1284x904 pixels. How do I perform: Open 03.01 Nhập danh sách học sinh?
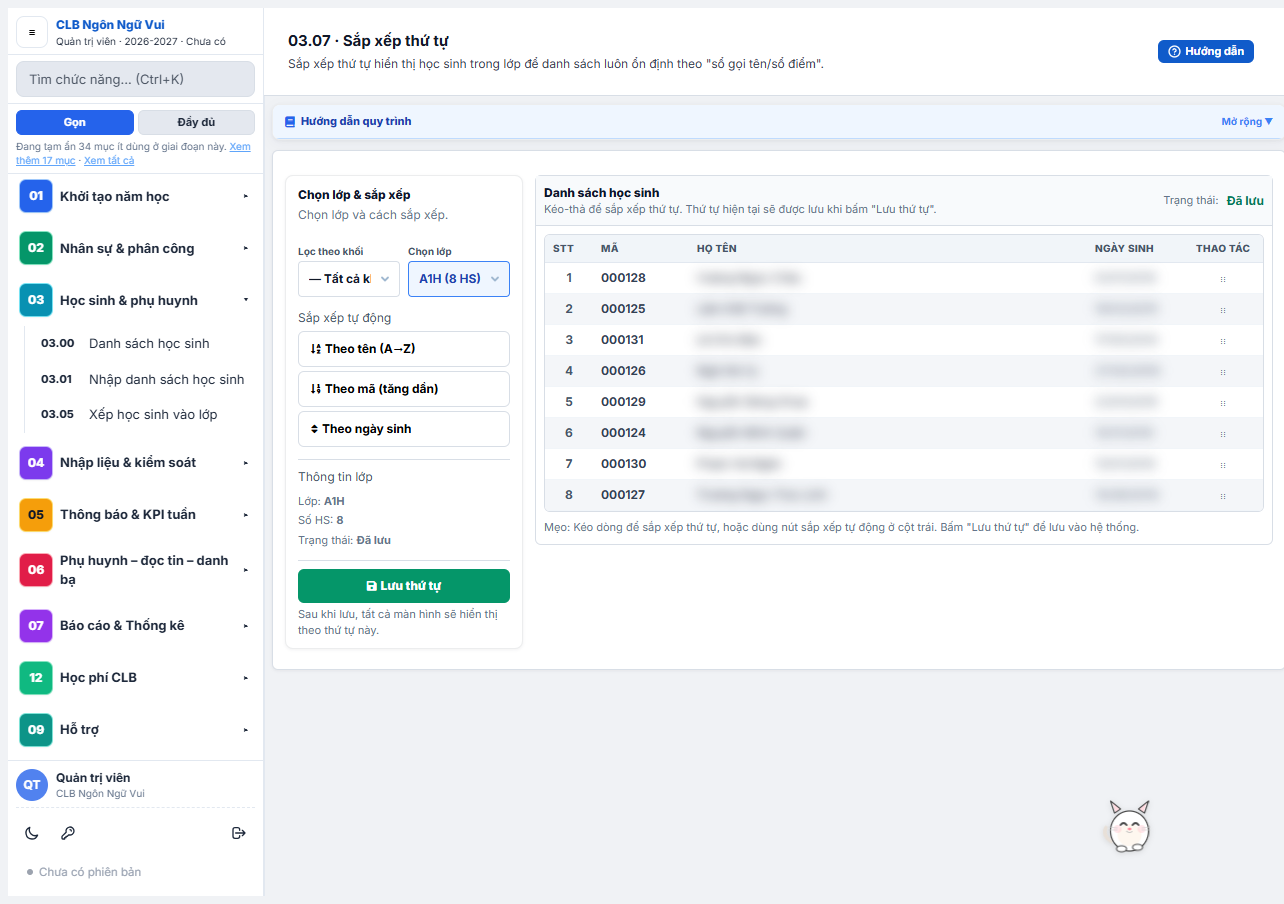(x=143, y=380)
